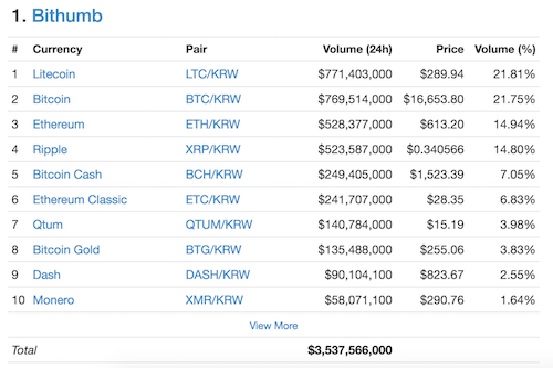Image resolution: width=553 pixels, height=368 pixels.
Task: Open the Bitcoin Cash currency link
Action: click(67, 174)
